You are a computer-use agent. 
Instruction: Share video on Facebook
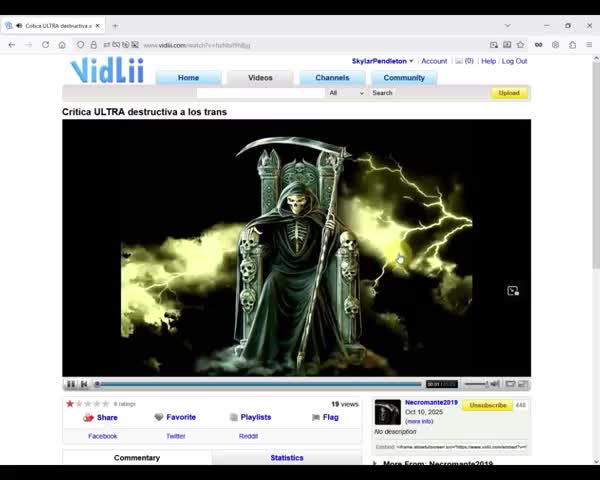coord(103,436)
